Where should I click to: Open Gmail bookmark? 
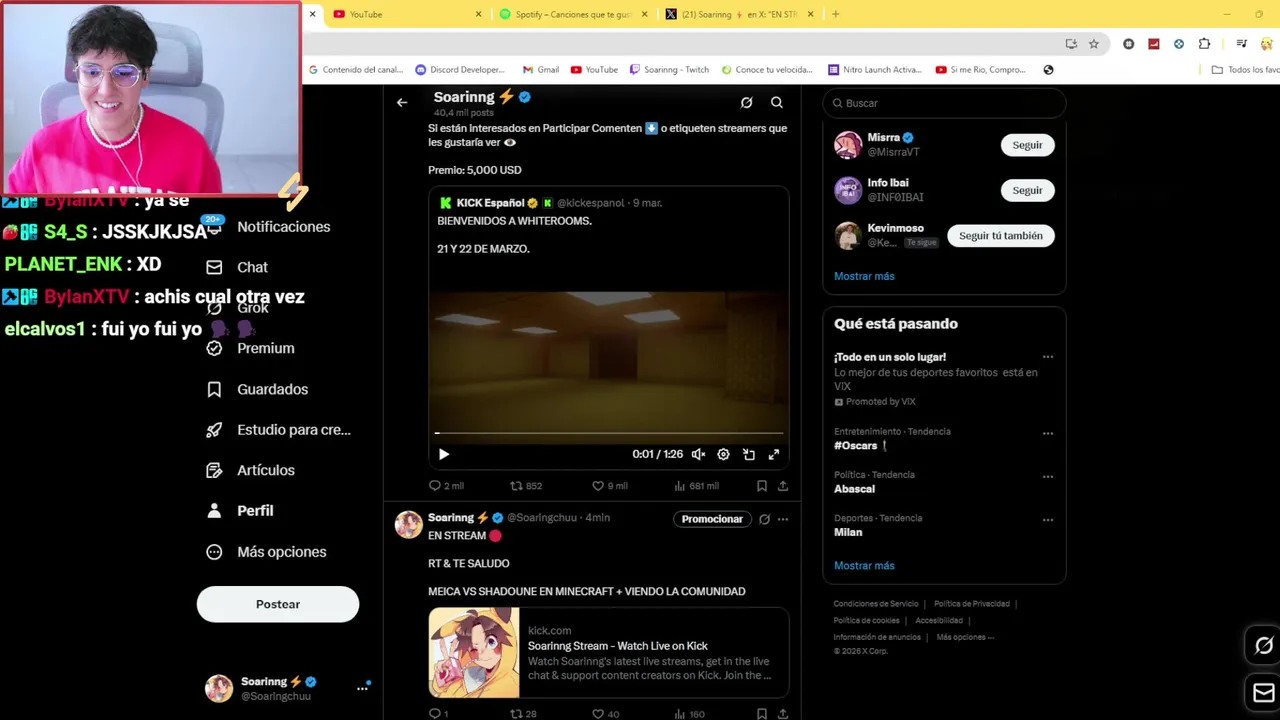coord(540,70)
